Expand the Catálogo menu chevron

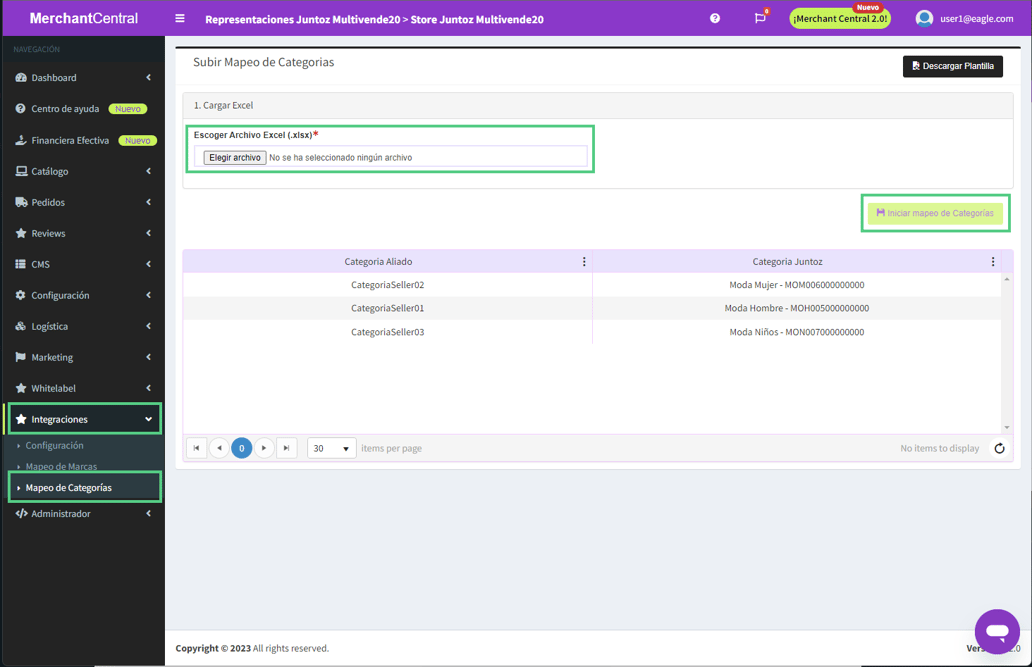pyautogui.click(x=148, y=171)
